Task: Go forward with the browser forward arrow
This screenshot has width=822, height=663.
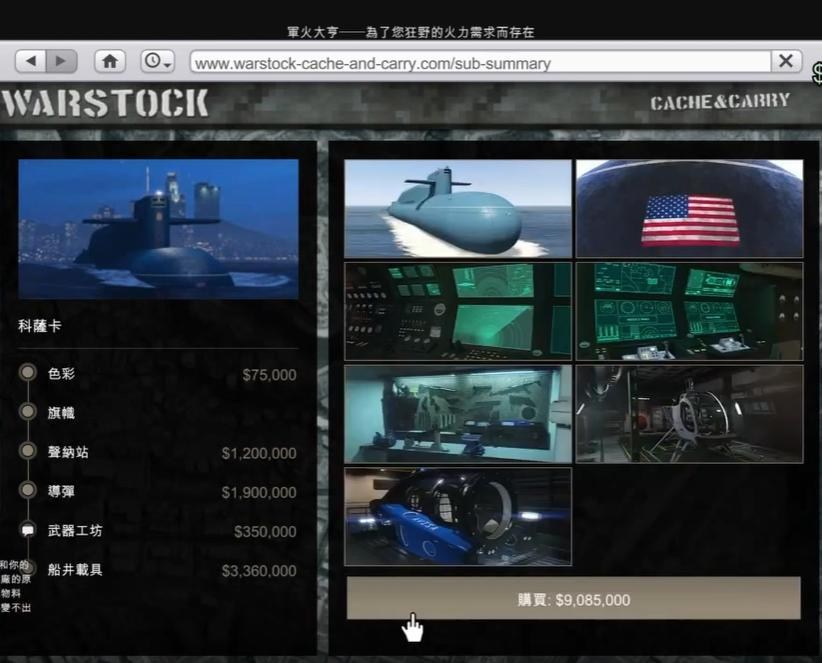Action: 62,61
